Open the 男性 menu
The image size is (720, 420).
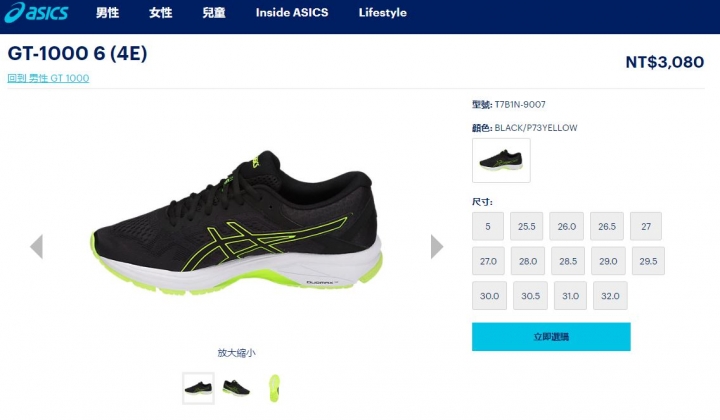tap(107, 13)
